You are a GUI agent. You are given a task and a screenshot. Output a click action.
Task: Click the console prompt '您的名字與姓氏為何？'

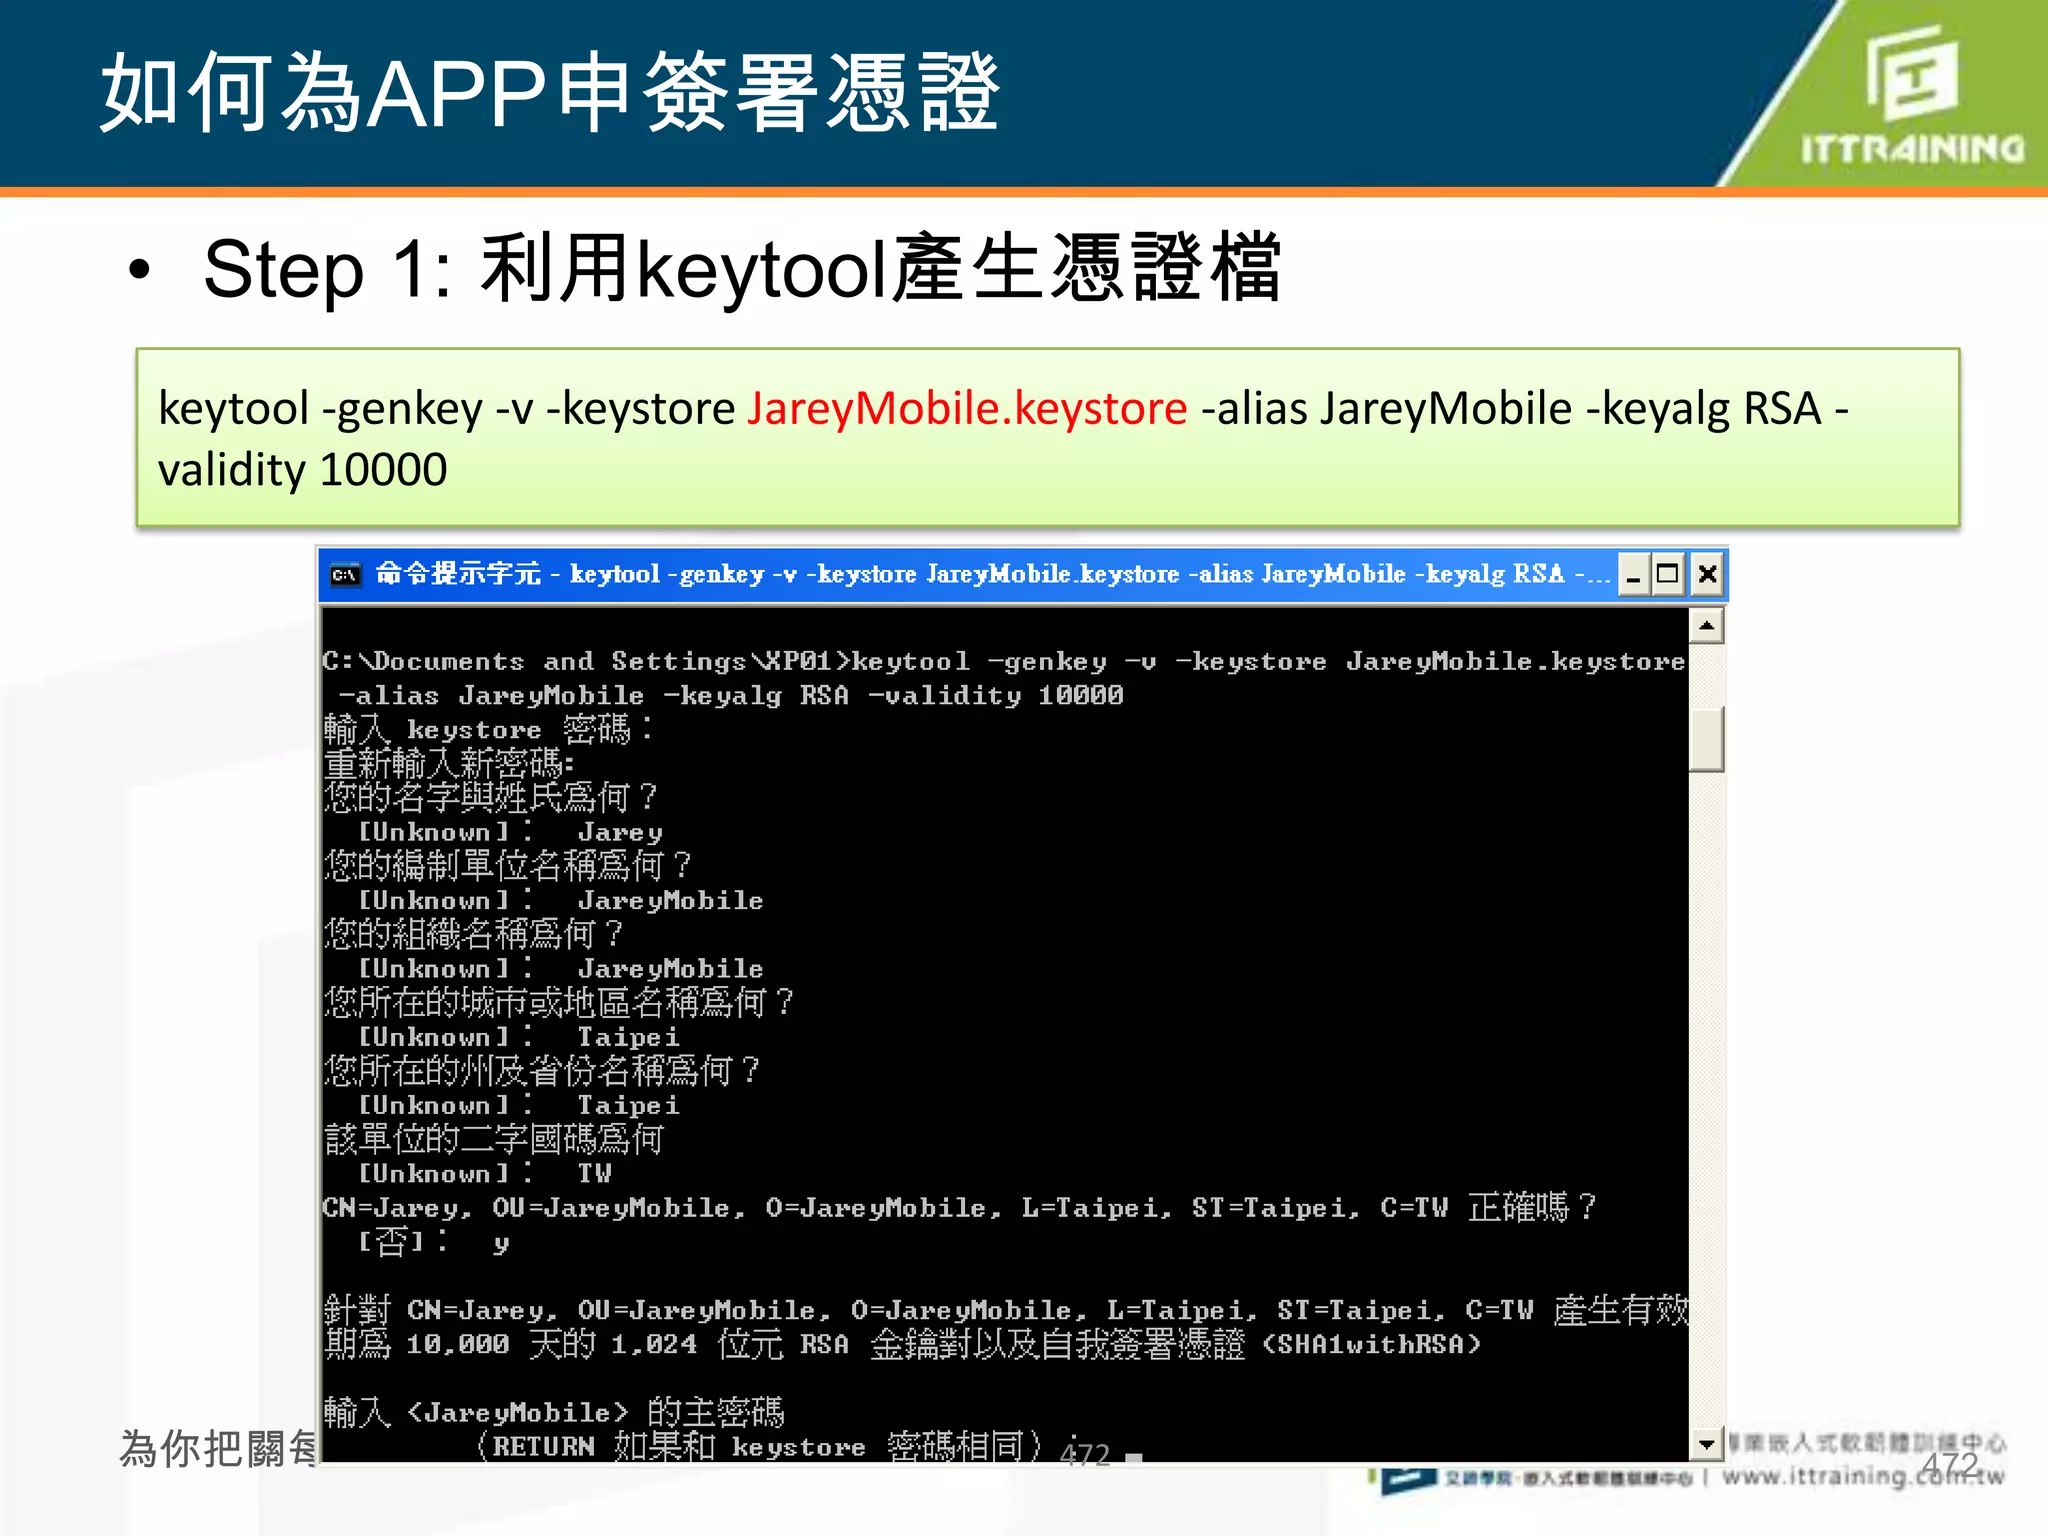click(x=491, y=797)
